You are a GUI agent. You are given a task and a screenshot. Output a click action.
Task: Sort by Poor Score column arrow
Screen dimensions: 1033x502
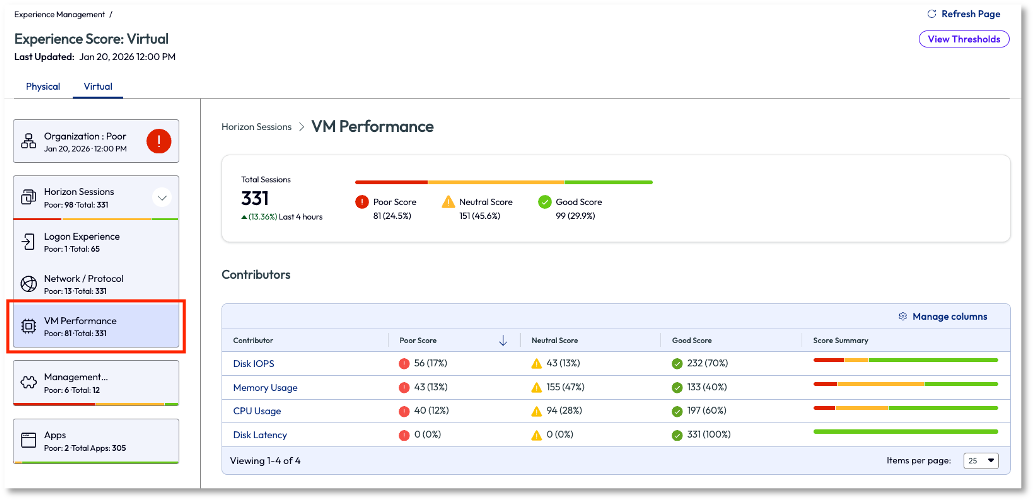tap(503, 341)
